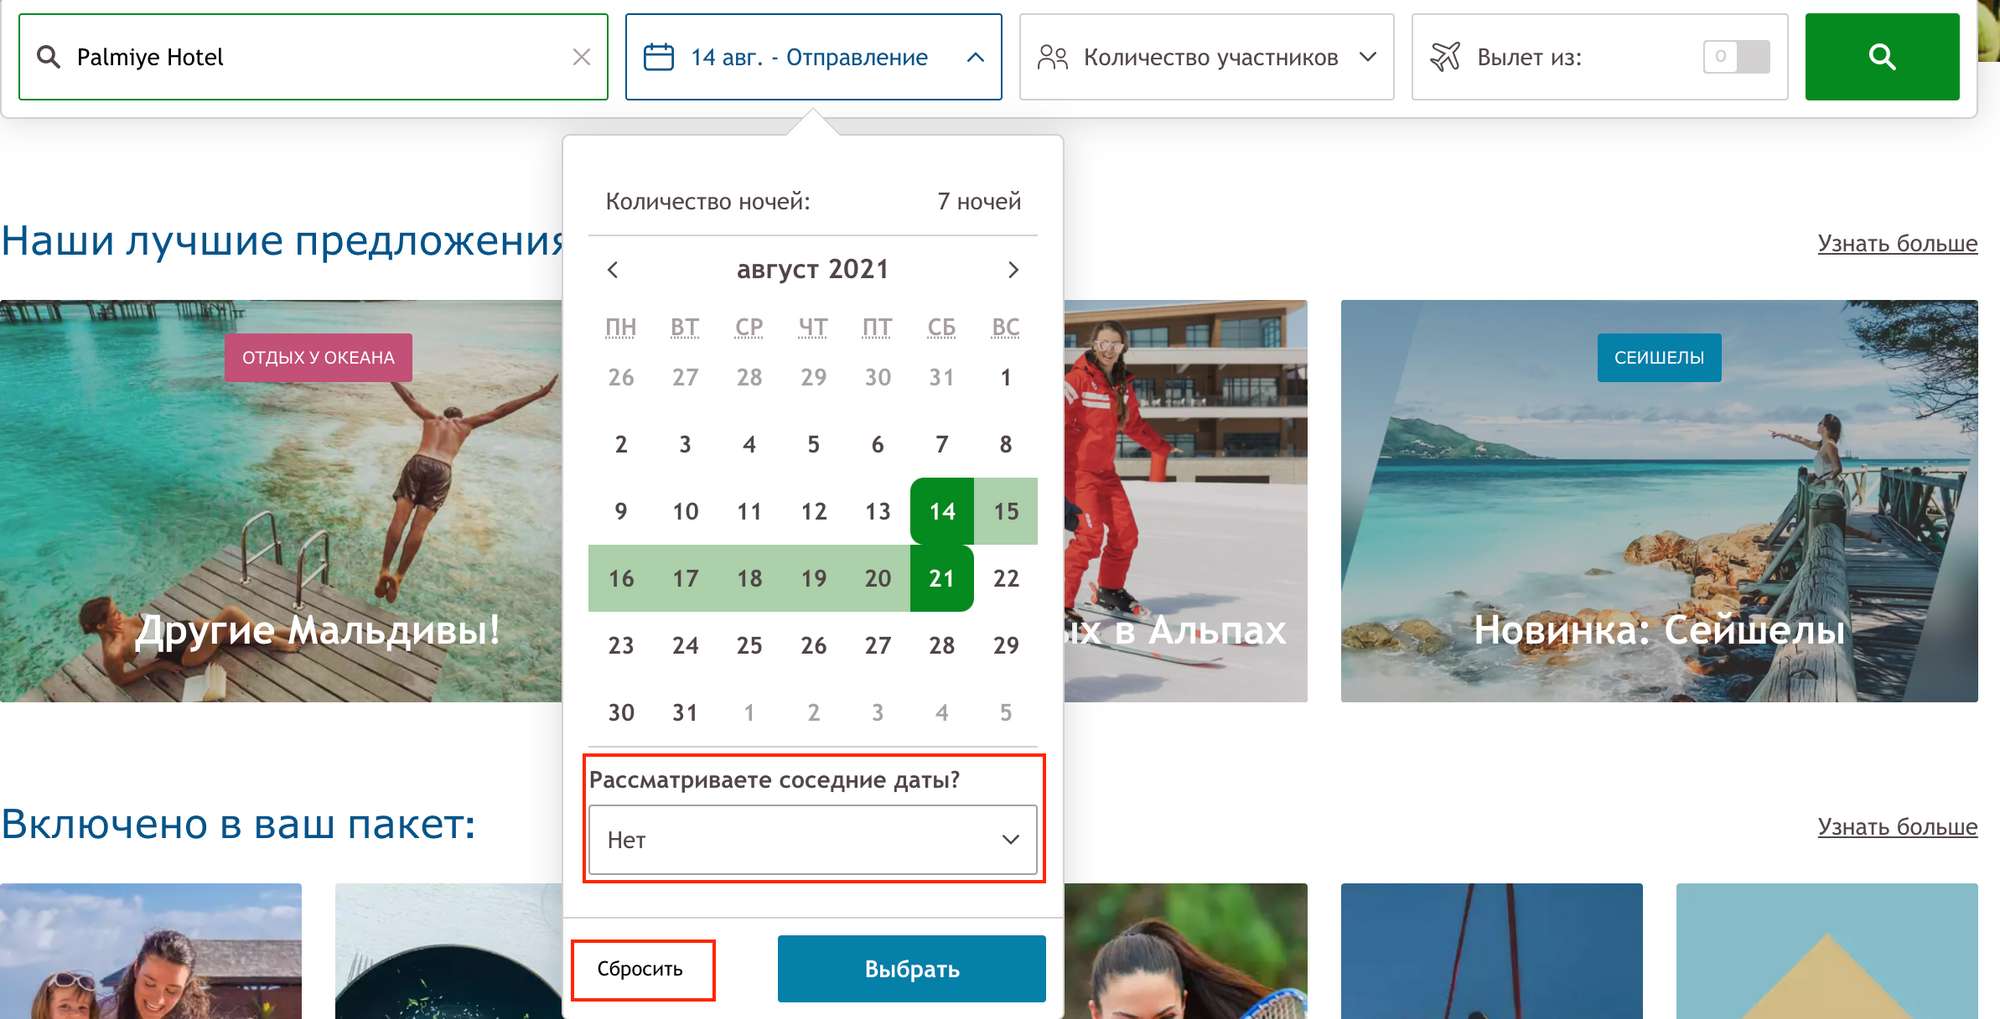
Task: Select August 1 in calendar
Action: point(1006,378)
